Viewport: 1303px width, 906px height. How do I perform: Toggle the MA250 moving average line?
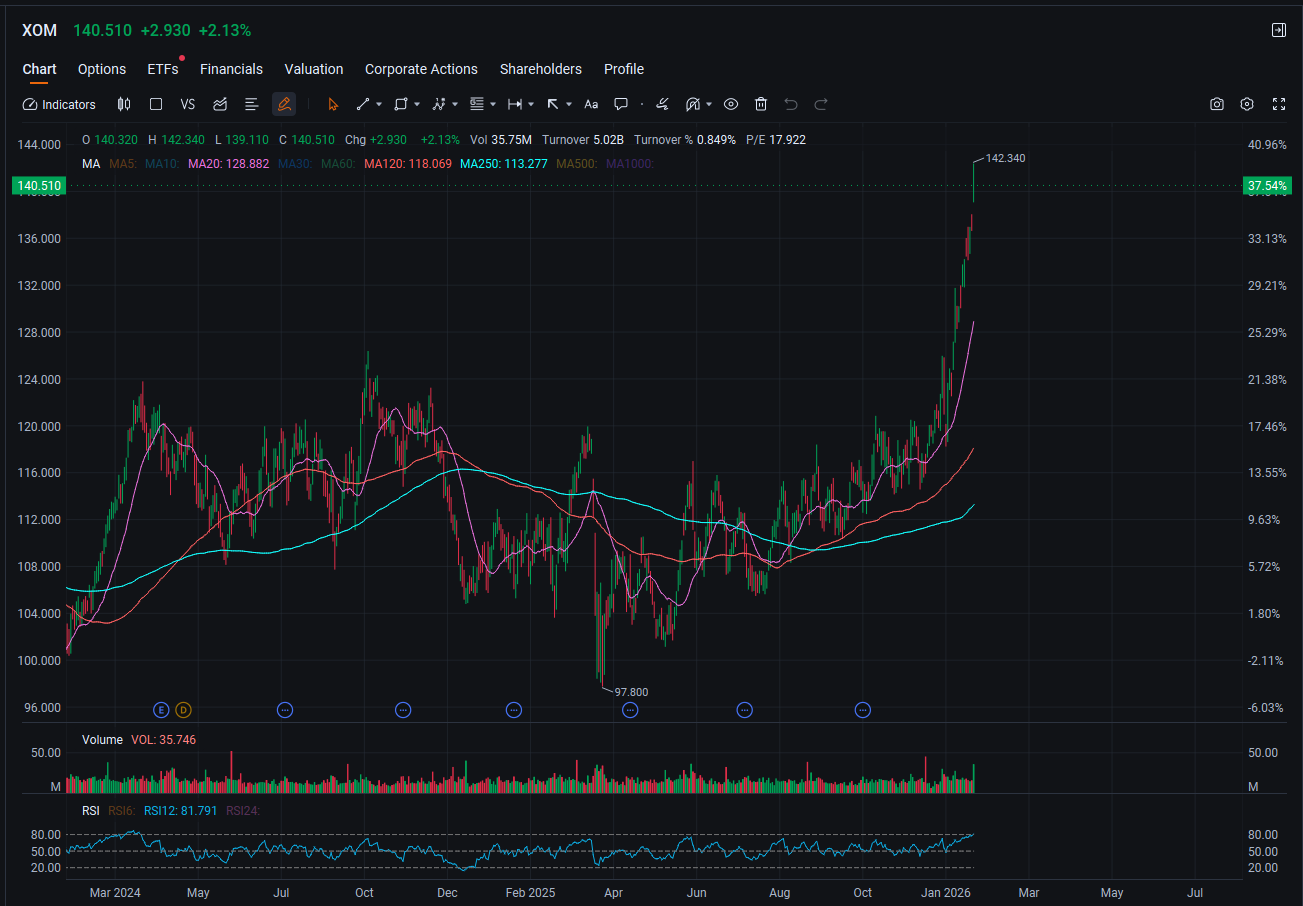click(504, 163)
